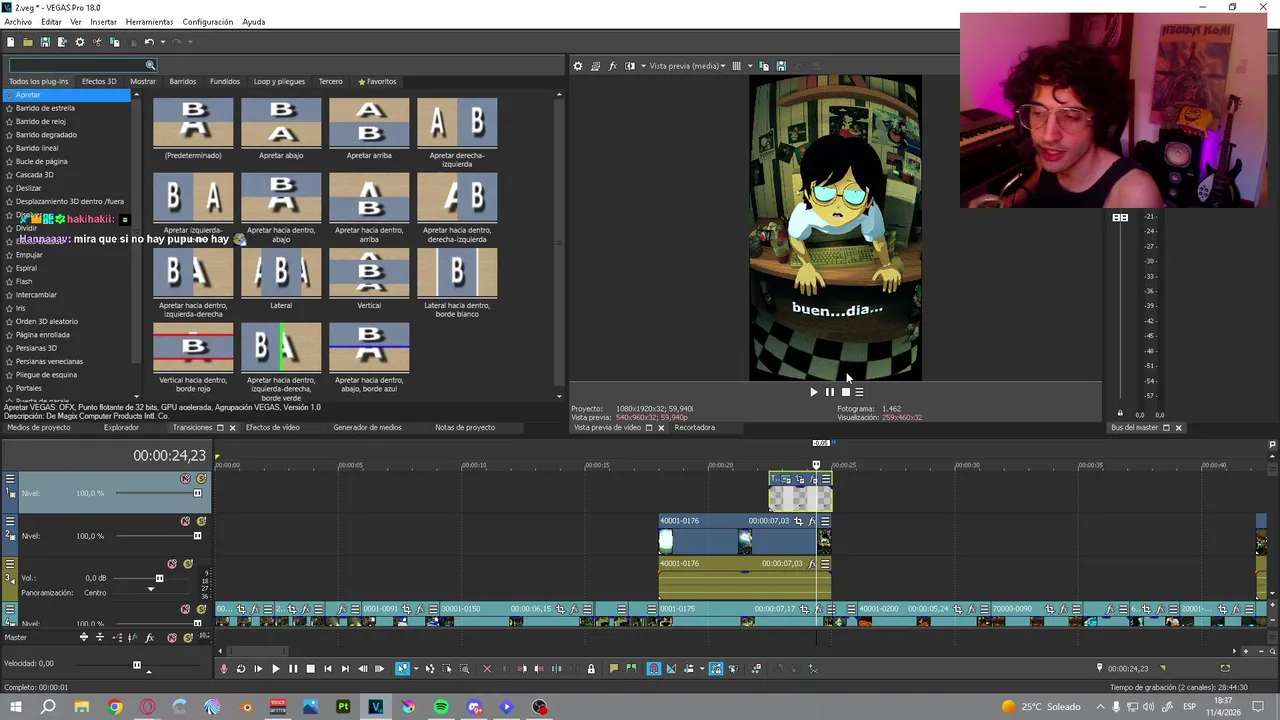Switch to the Generador de medios tab
The image size is (1280, 720).
tap(367, 427)
